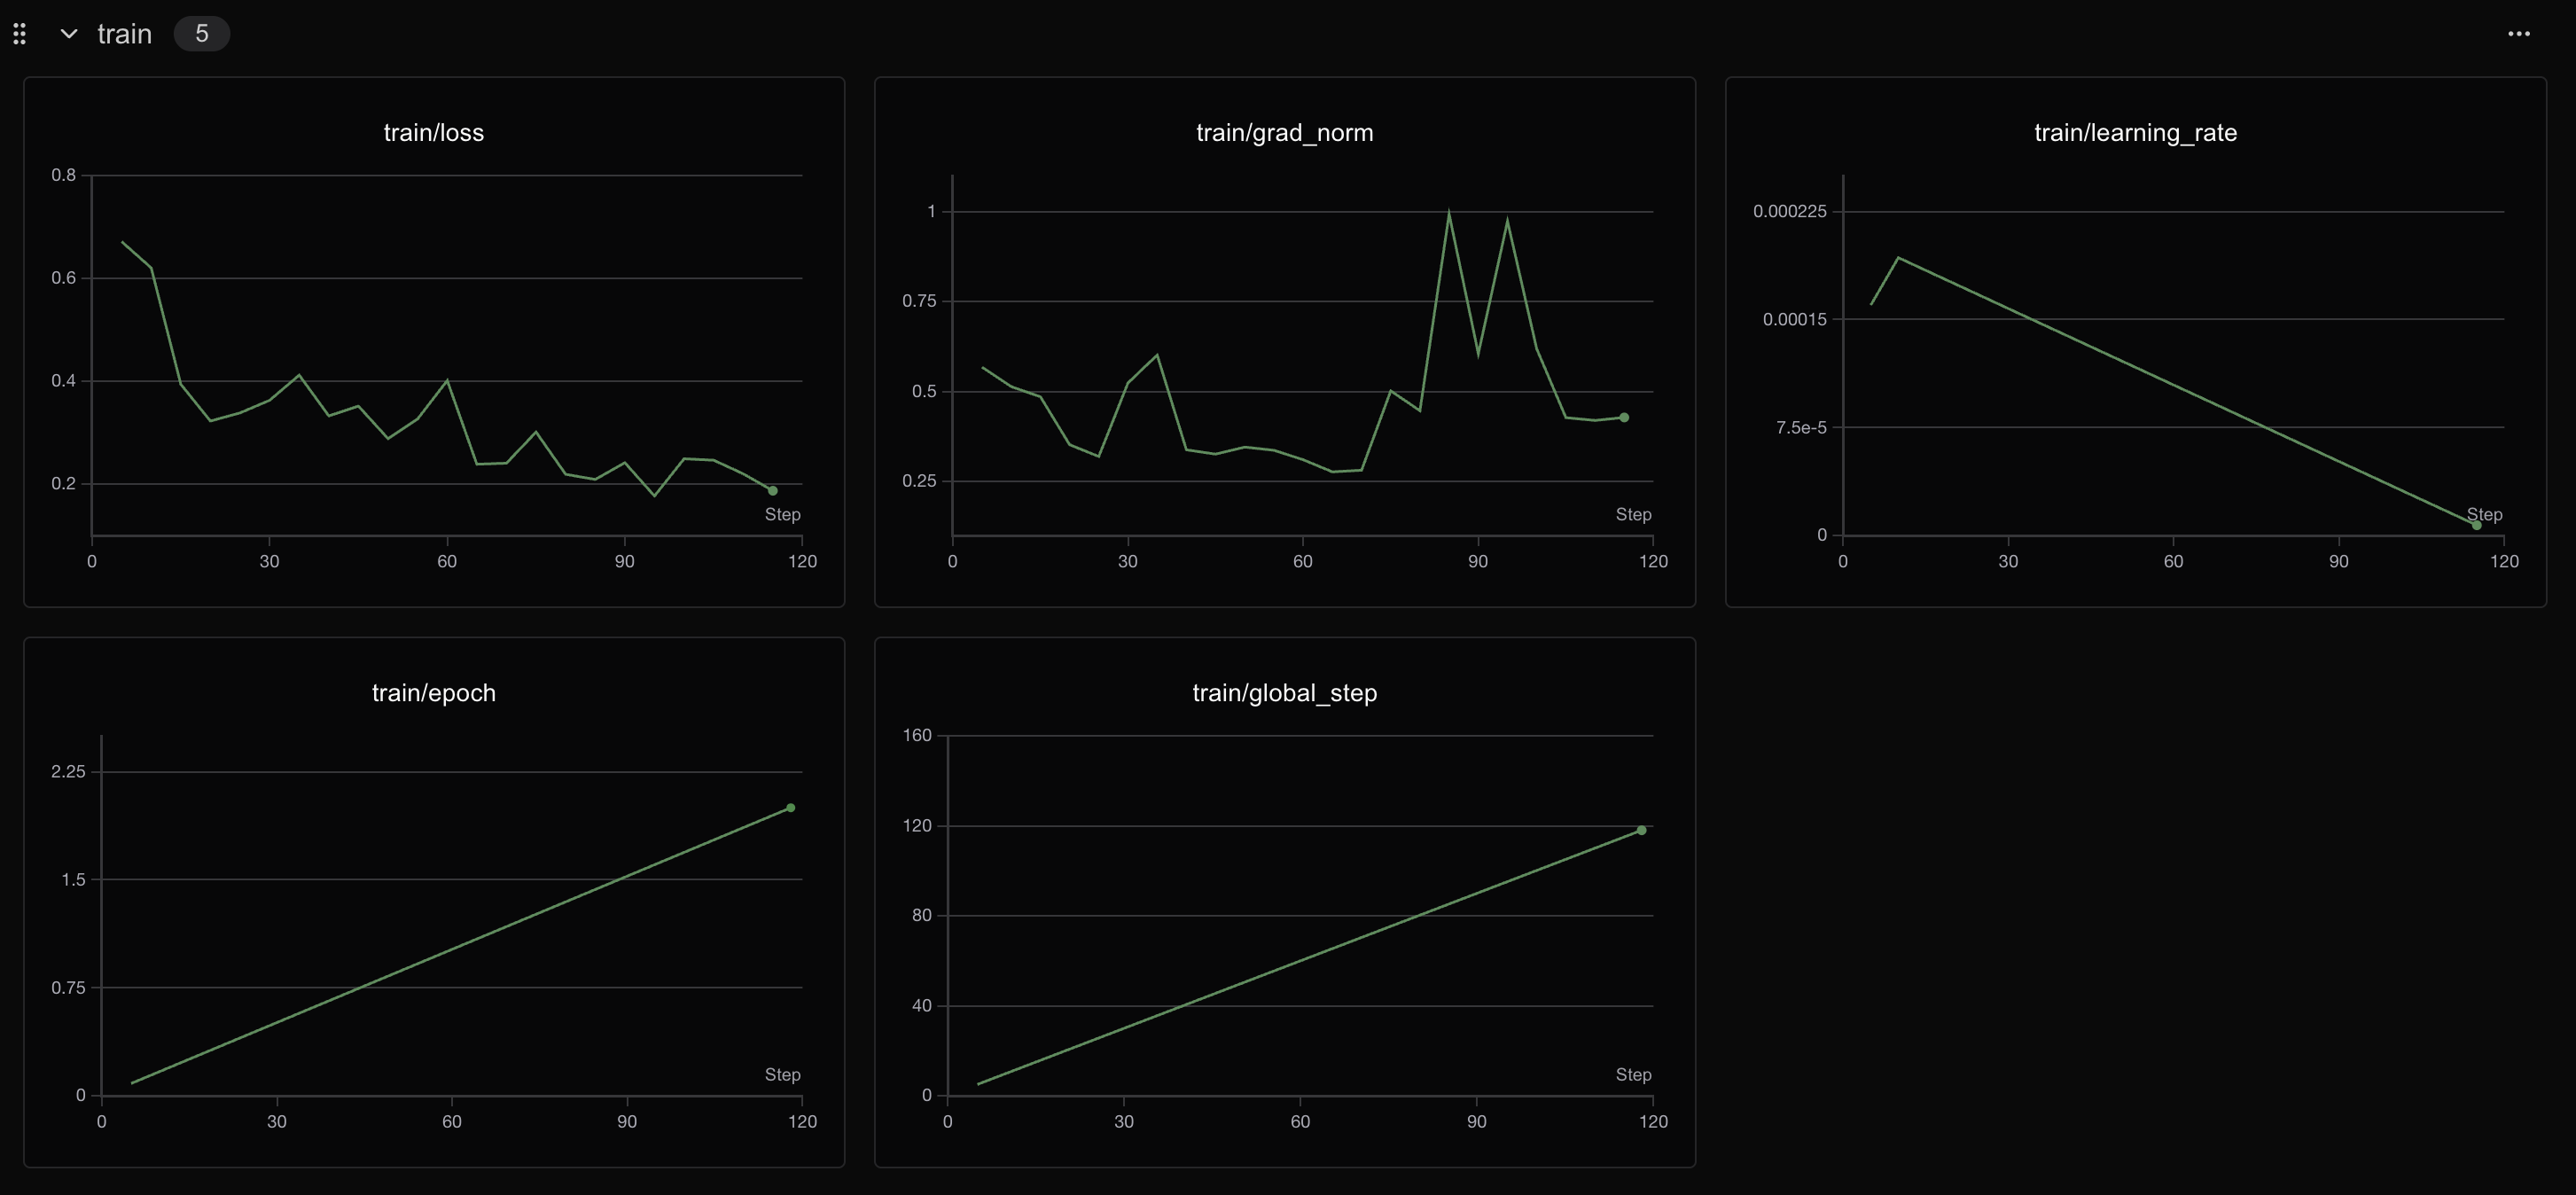The height and width of the screenshot is (1195, 2576).
Task: Open the three-dot section options menu
Action: tap(2518, 34)
